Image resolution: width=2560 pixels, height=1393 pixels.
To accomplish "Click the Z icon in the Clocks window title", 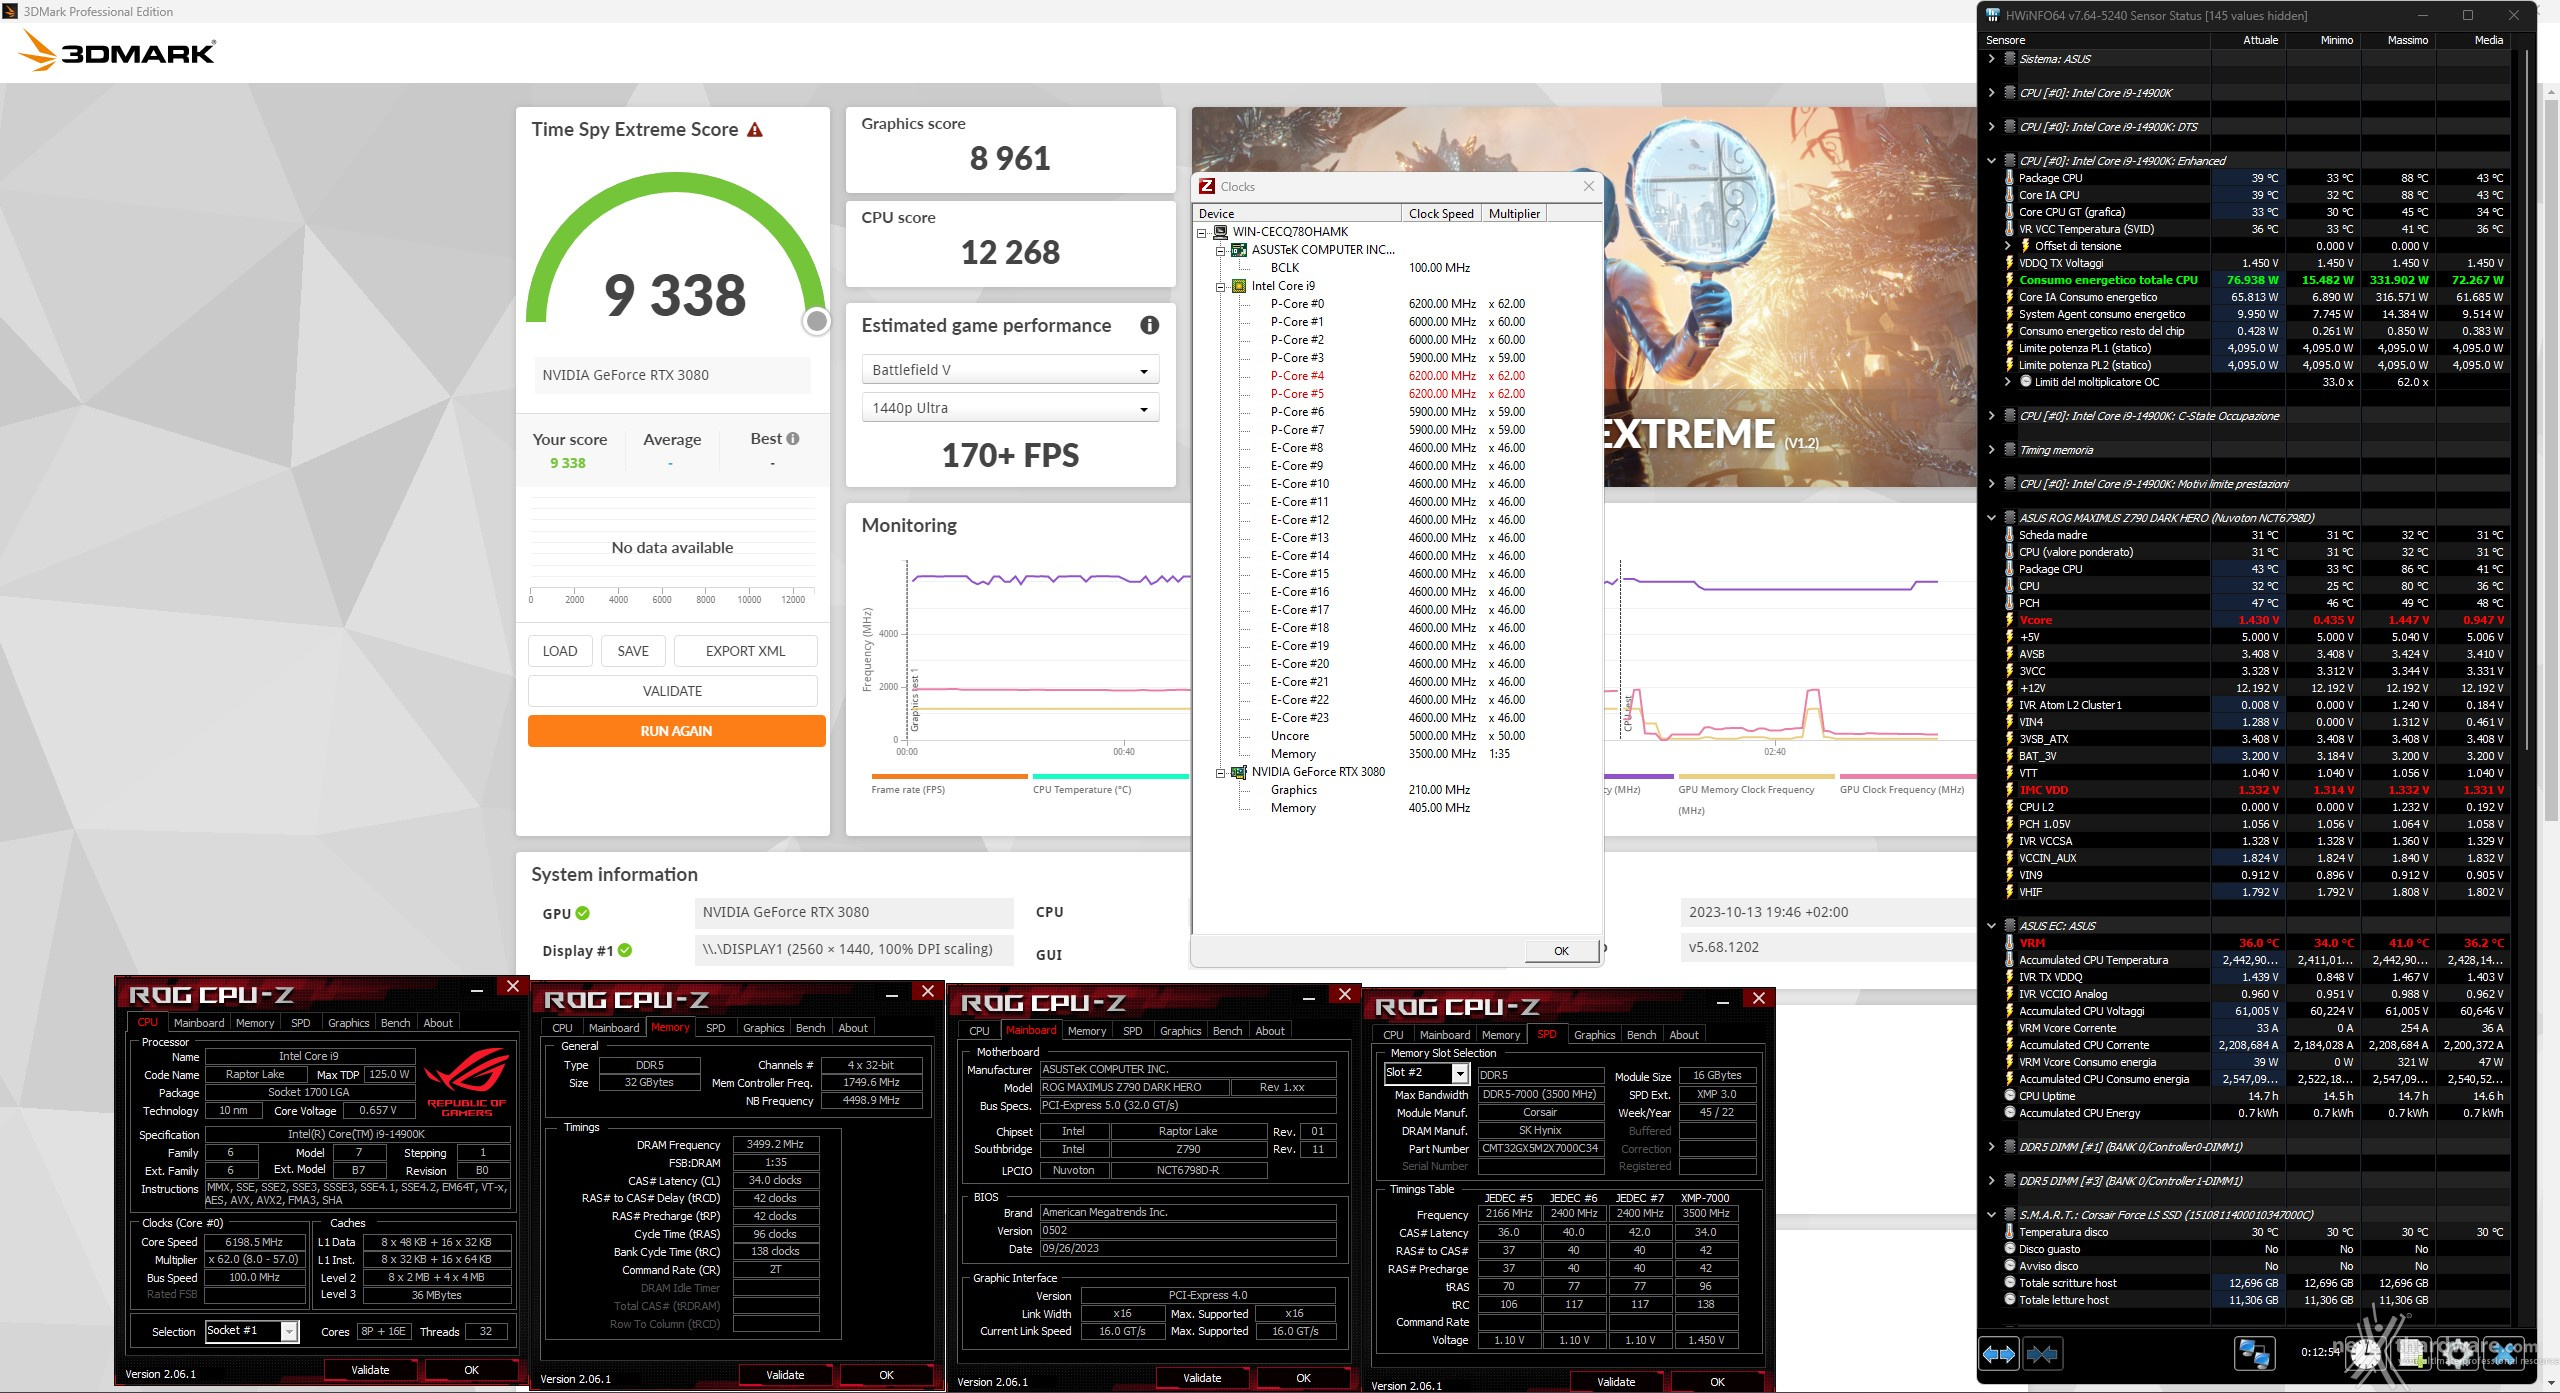I will tap(1207, 186).
